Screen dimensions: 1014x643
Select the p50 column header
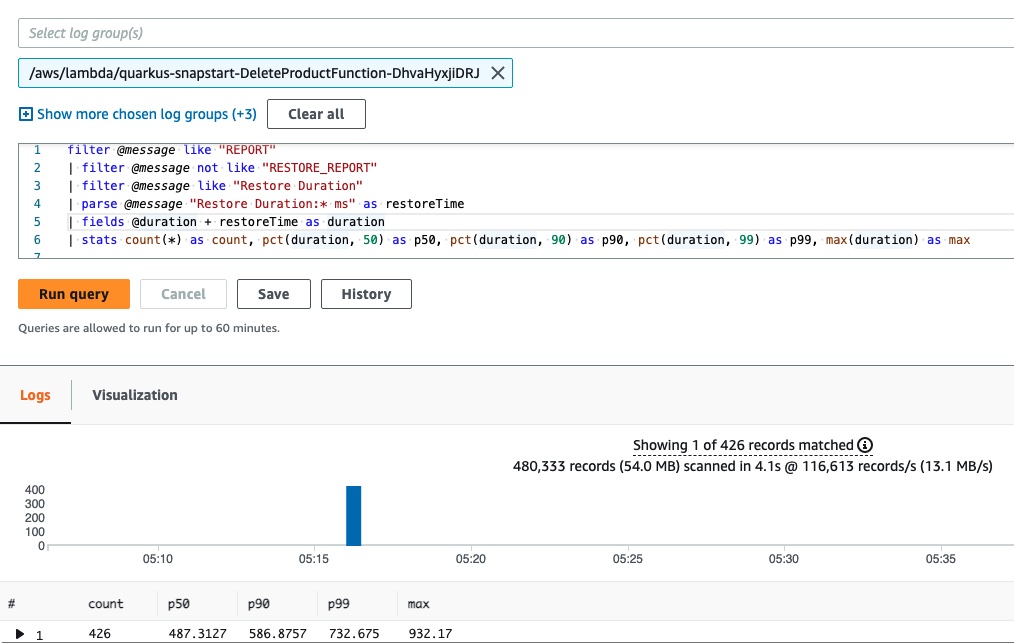(x=178, y=604)
